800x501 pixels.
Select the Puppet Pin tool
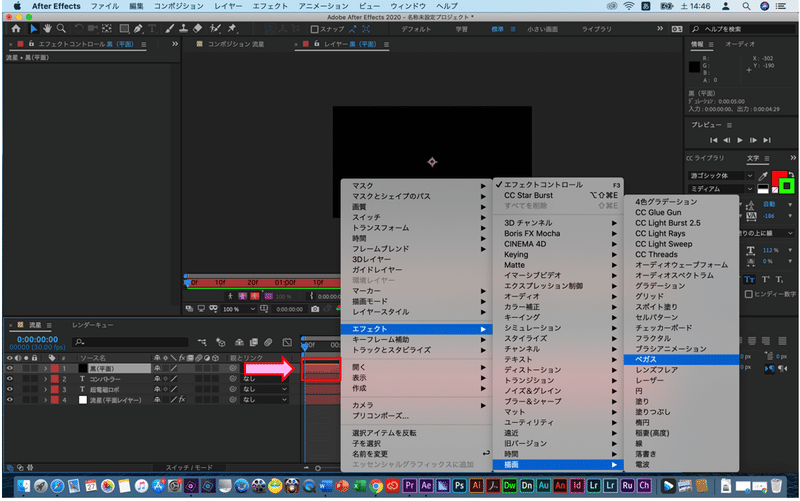tap(232, 29)
